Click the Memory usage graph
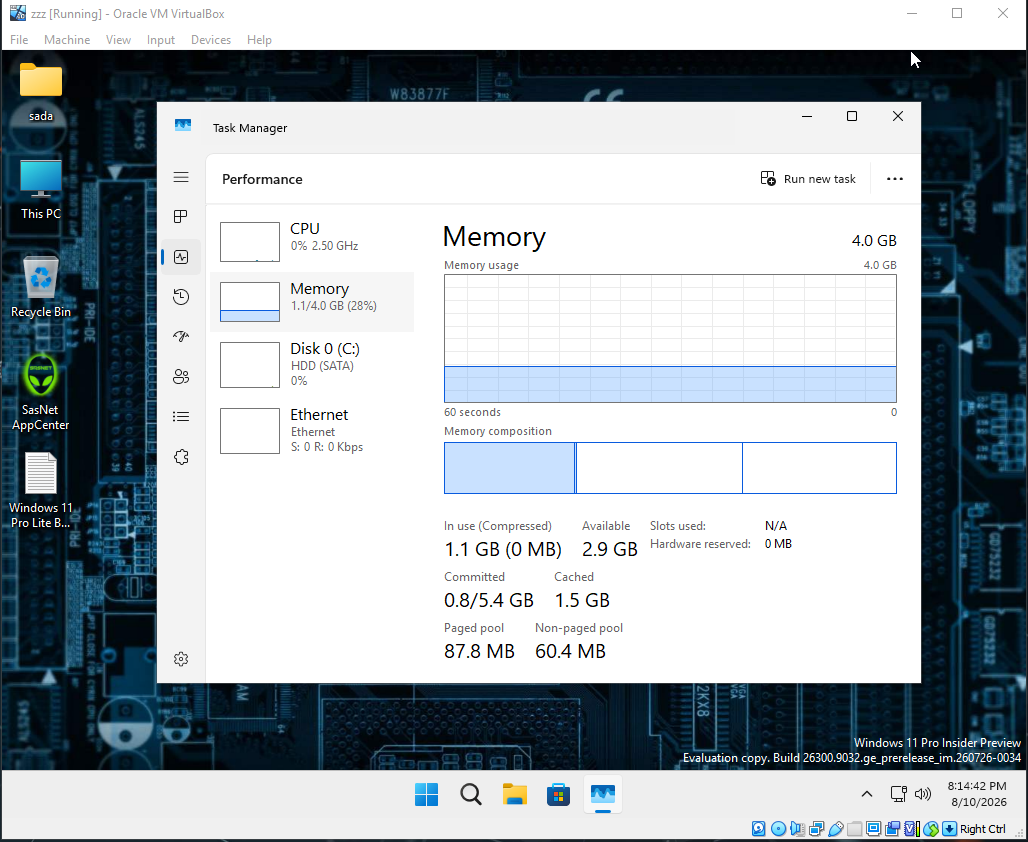1028x842 pixels. pyautogui.click(x=670, y=338)
